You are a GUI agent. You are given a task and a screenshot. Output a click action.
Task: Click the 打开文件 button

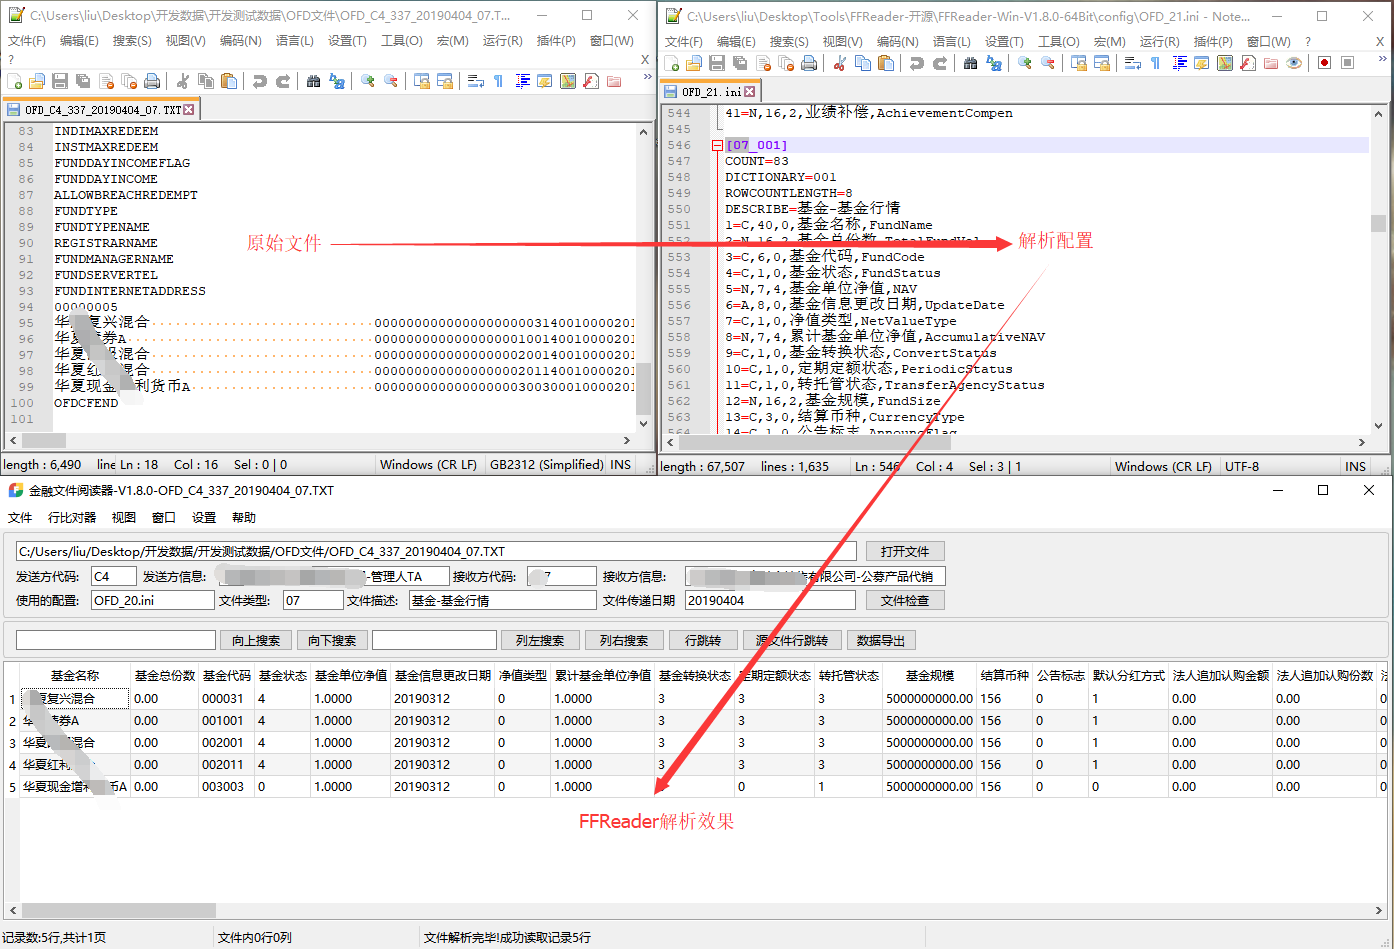click(x=907, y=551)
